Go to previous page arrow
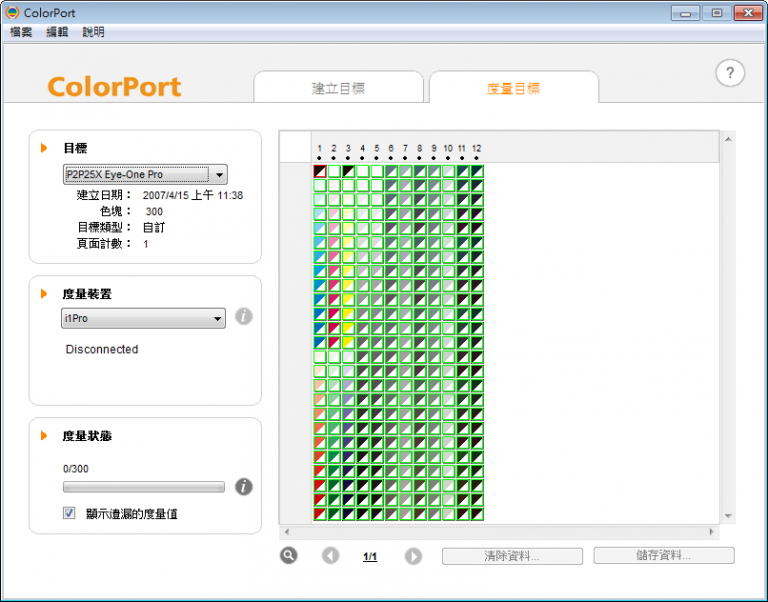The height and width of the screenshot is (602, 768). point(330,556)
